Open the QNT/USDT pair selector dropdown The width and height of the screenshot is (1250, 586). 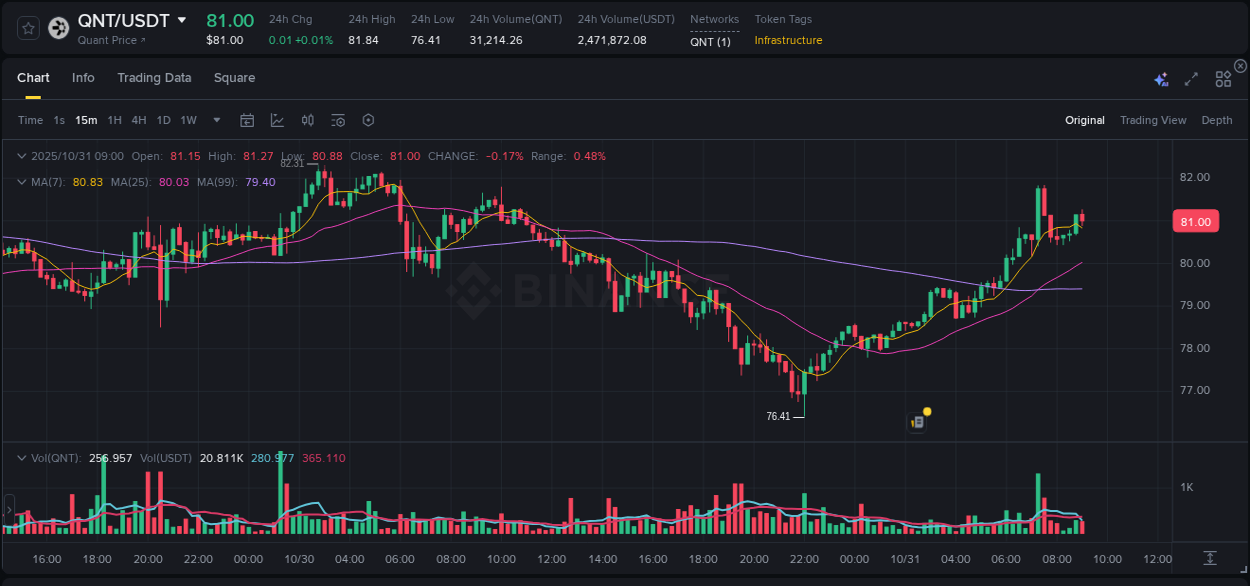tap(181, 19)
